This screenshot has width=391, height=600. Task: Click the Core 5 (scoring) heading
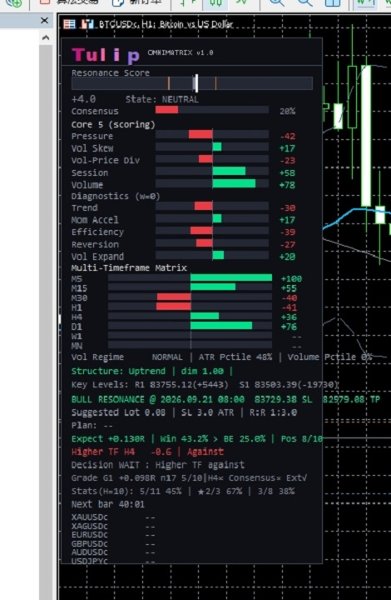click(113, 124)
